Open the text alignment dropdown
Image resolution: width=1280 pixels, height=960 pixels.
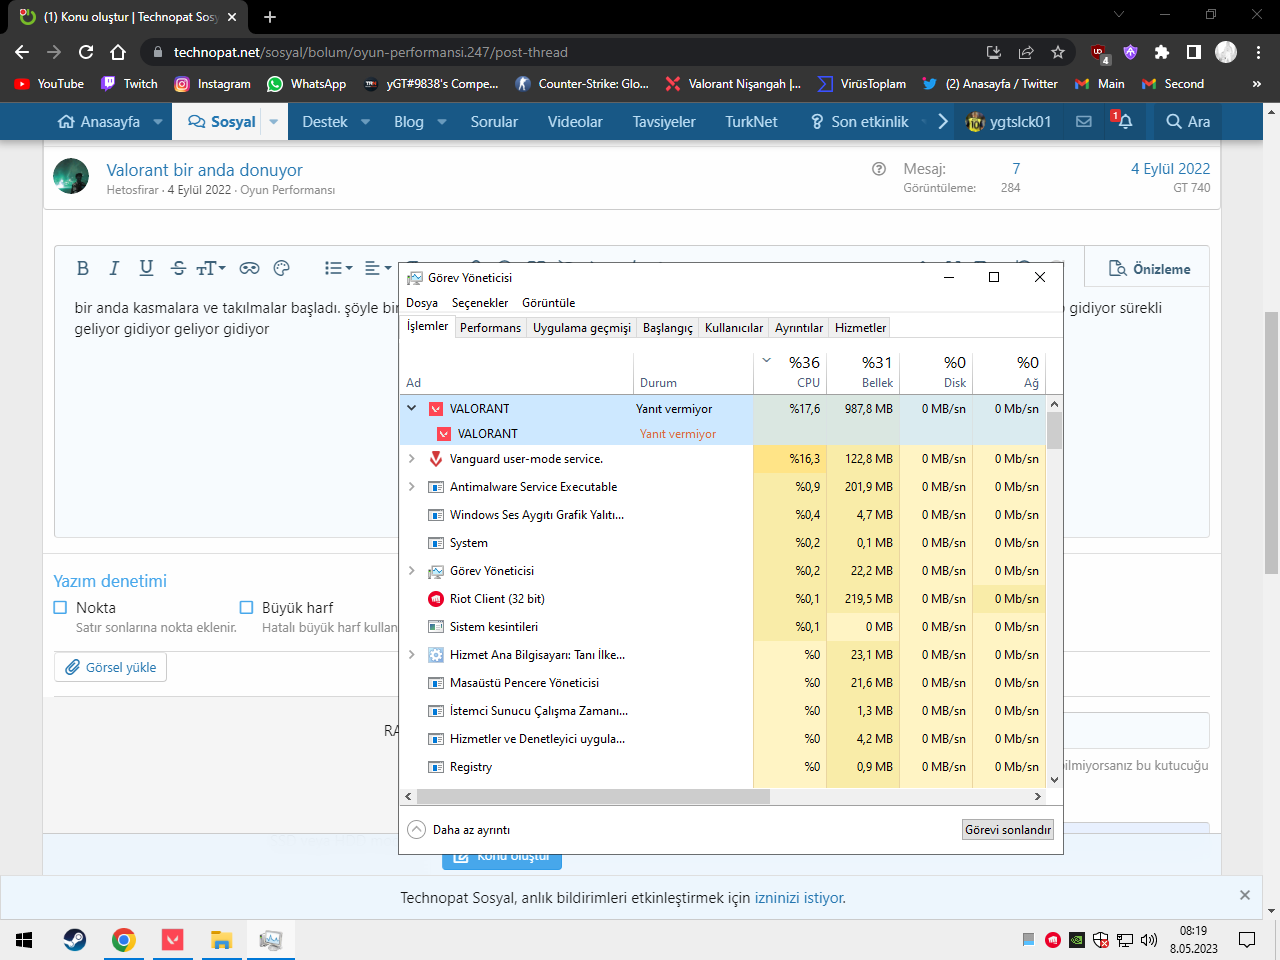coord(378,268)
